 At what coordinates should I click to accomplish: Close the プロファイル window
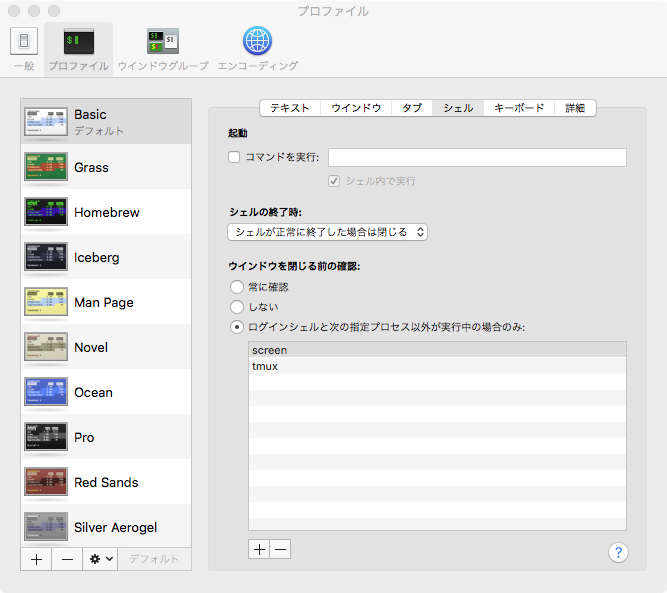tap(14, 11)
